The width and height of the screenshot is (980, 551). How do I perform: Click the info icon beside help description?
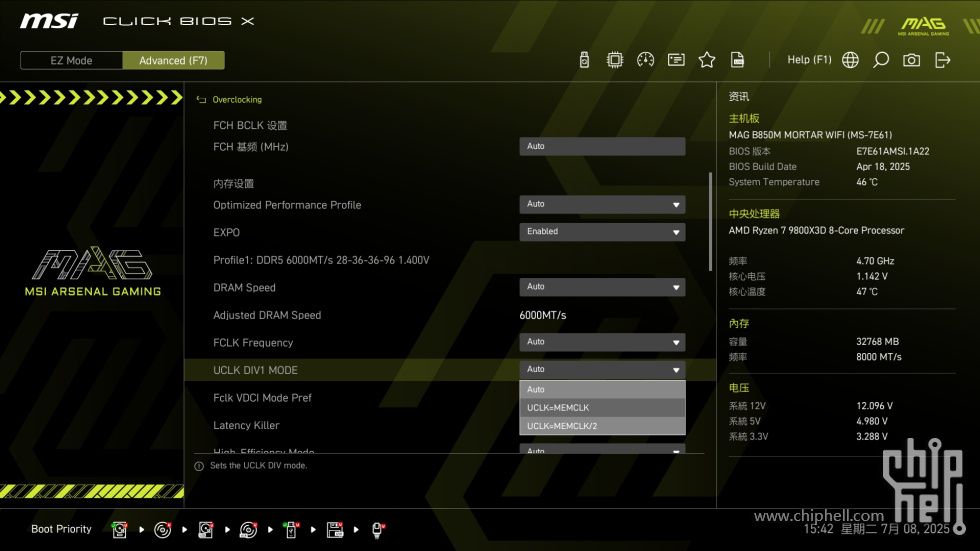tap(199, 466)
